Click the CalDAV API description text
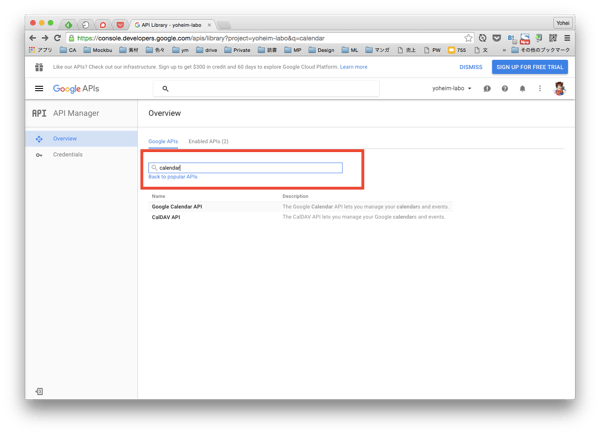The width and height of the screenshot is (600, 435). [364, 217]
